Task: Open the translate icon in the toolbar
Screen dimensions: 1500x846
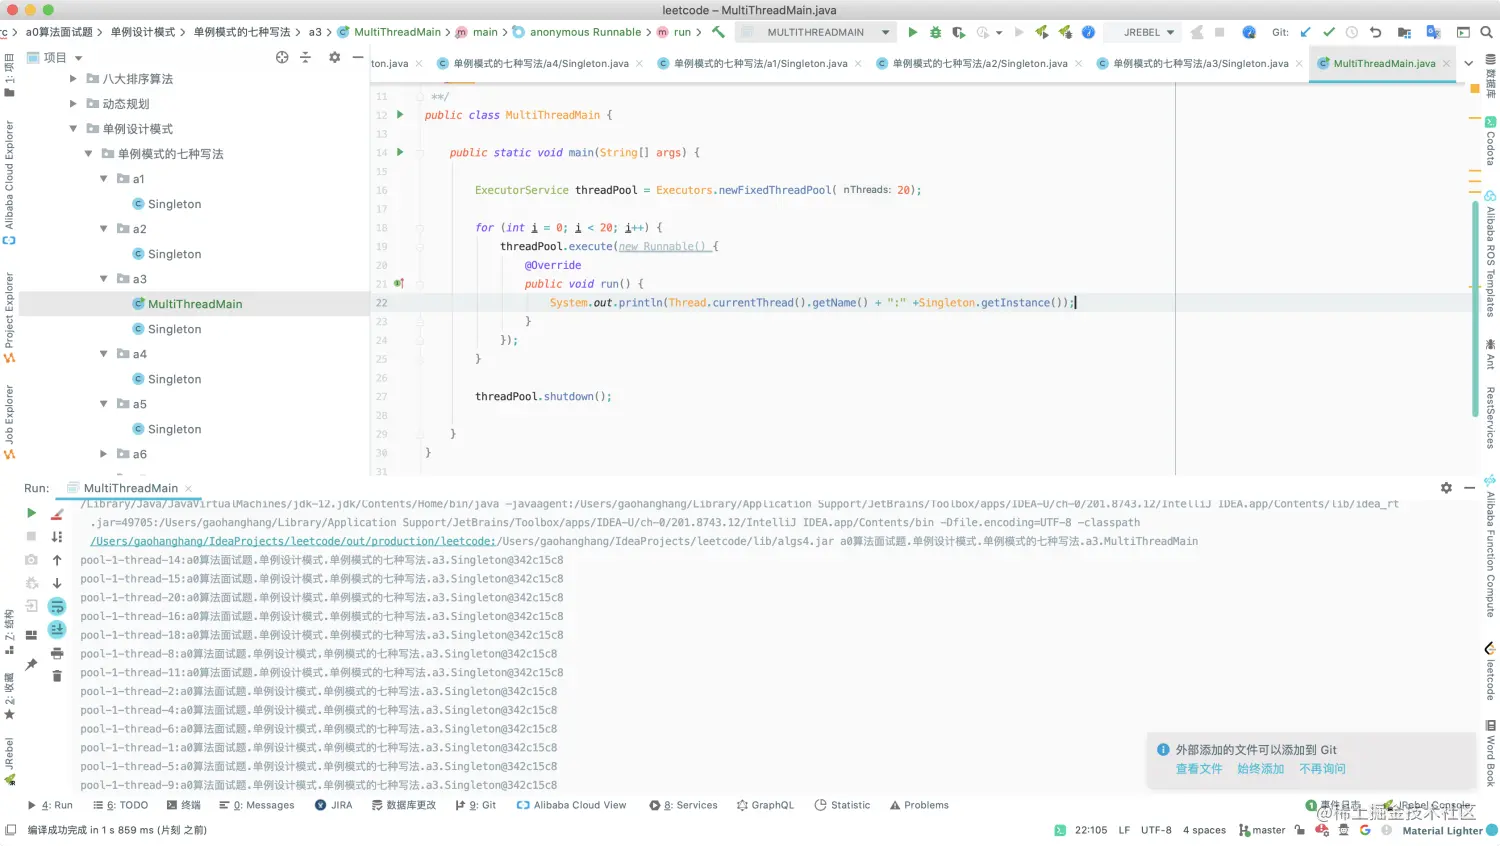Action: [1433, 32]
